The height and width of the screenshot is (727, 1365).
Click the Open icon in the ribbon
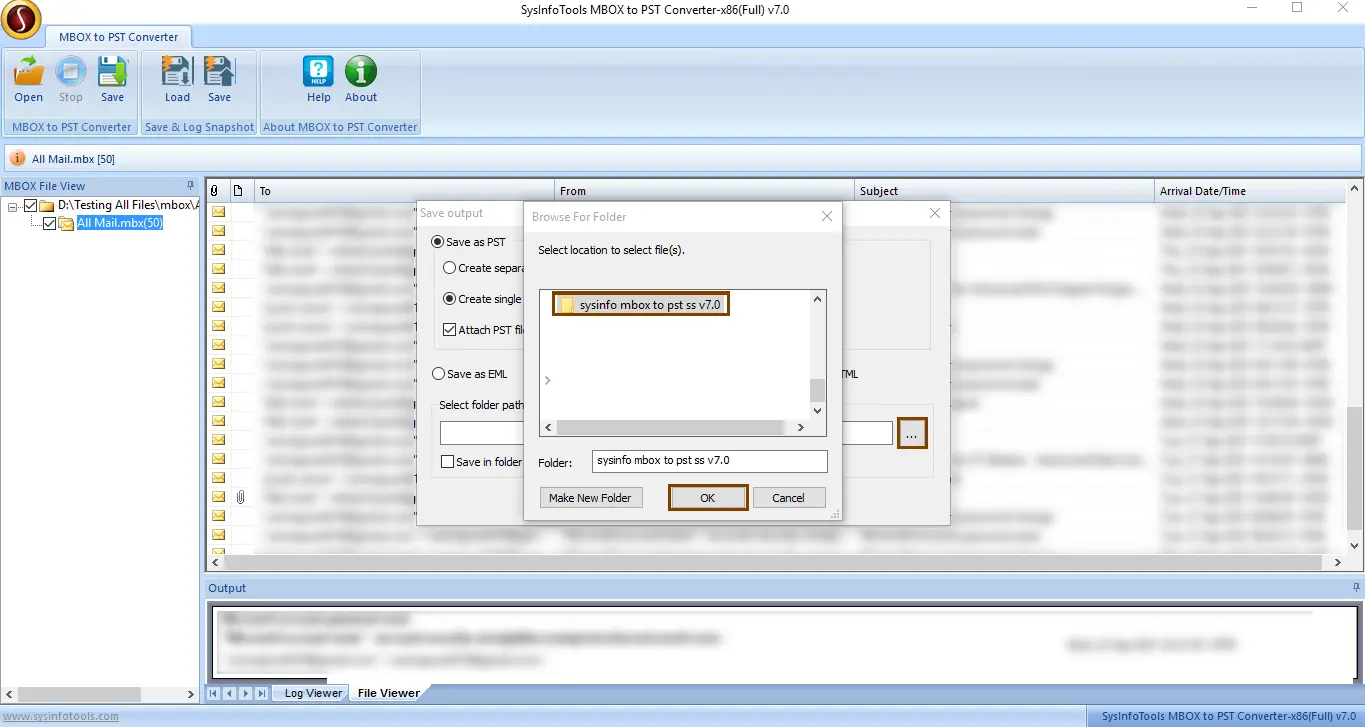[x=28, y=72]
